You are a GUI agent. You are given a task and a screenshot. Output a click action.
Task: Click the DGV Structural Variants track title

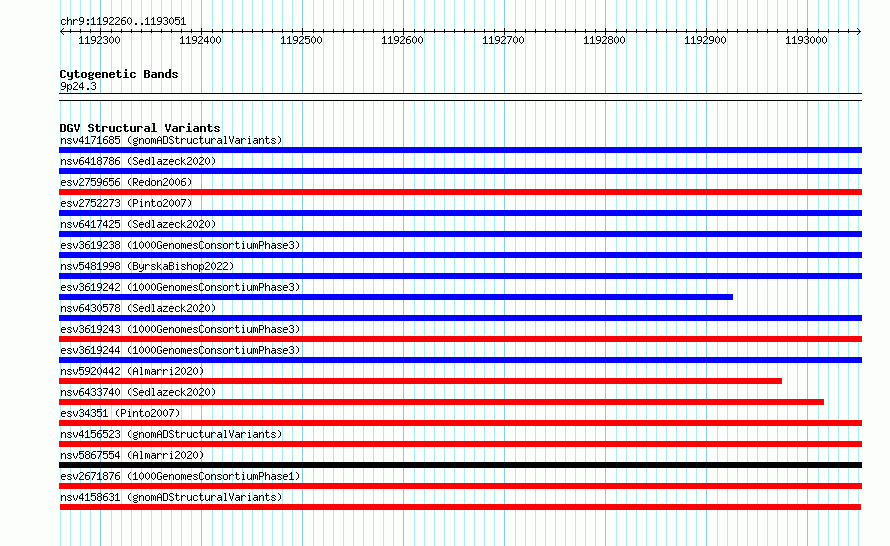[140, 128]
